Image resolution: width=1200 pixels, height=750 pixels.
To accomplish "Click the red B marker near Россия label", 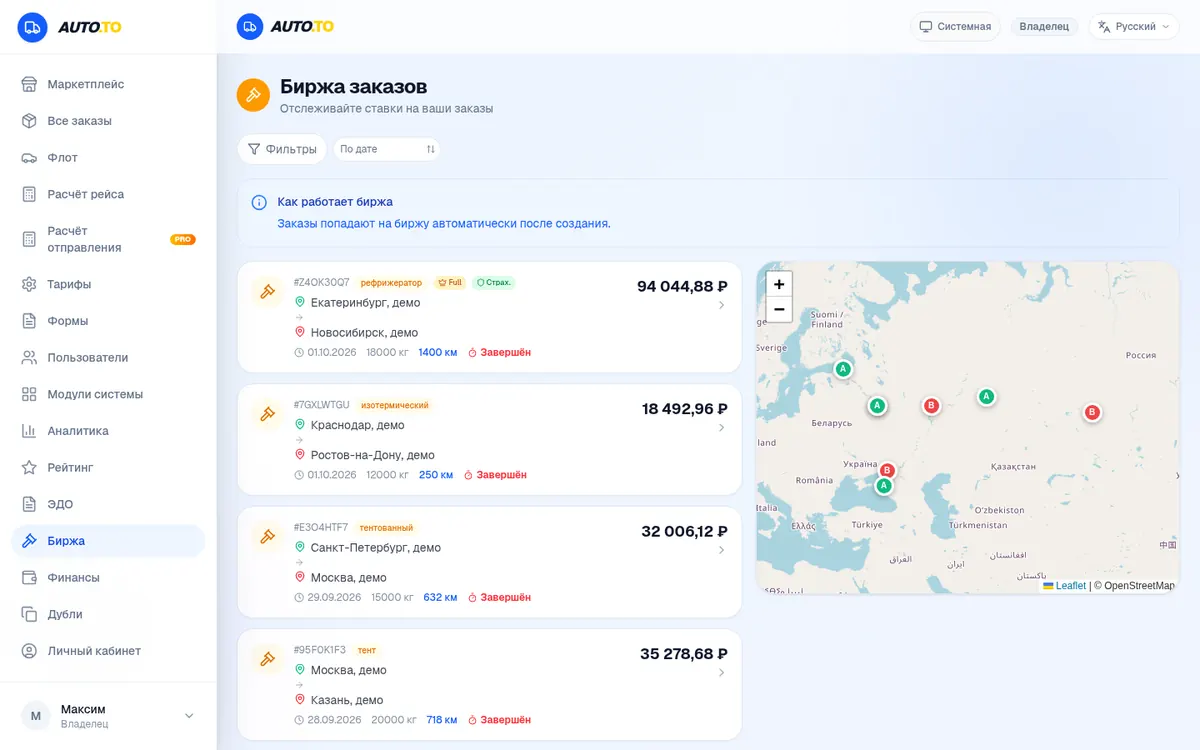I will tap(1092, 412).
